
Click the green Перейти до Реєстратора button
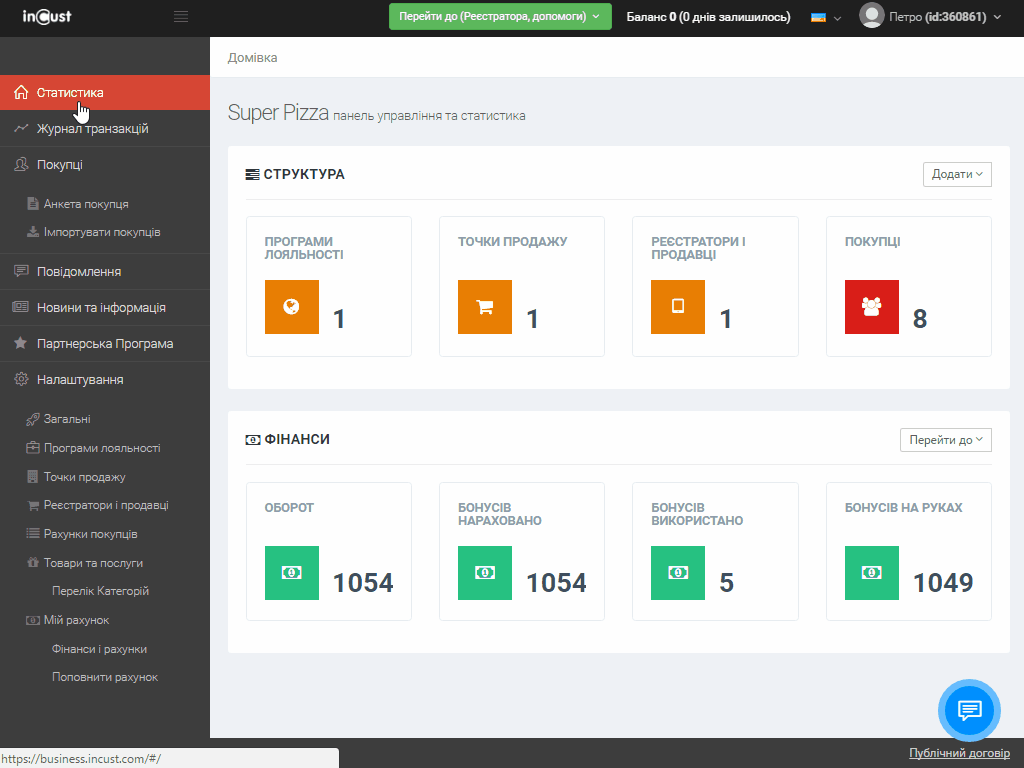tap(499, 17)
